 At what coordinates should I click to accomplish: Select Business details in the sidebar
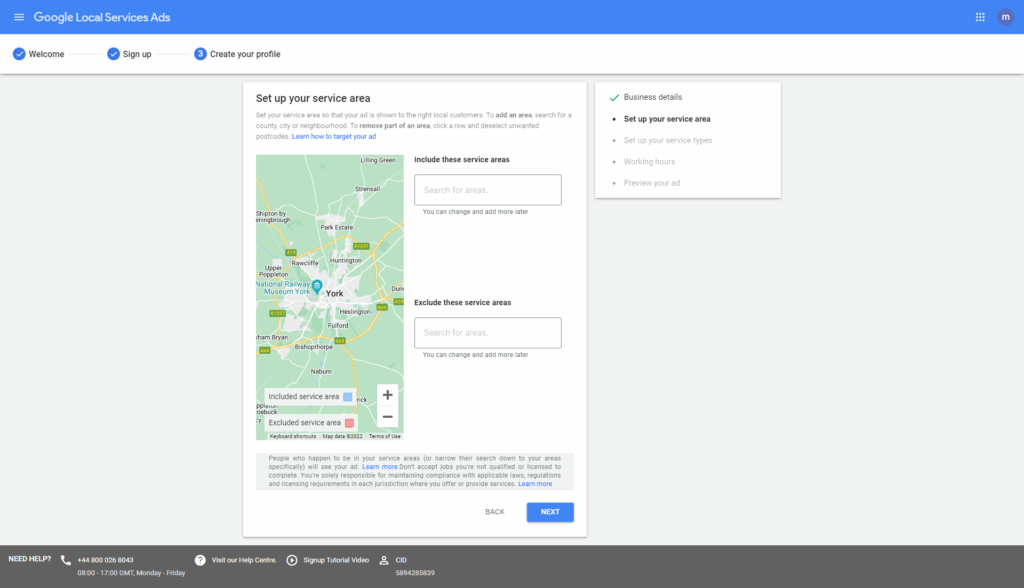(652, 97)
